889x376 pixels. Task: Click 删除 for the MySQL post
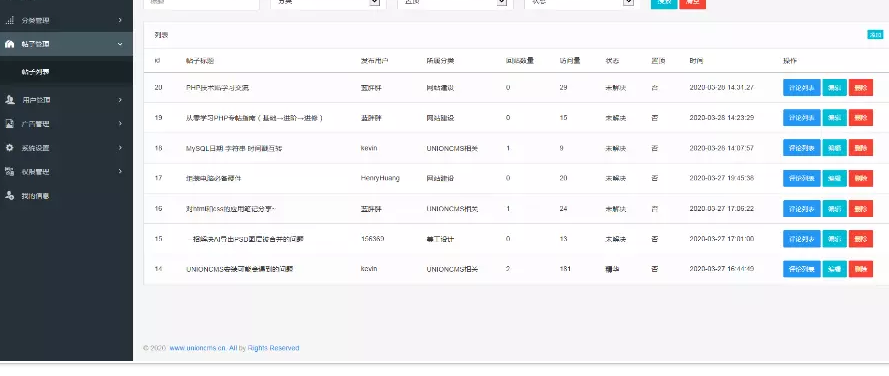point(860,147)
